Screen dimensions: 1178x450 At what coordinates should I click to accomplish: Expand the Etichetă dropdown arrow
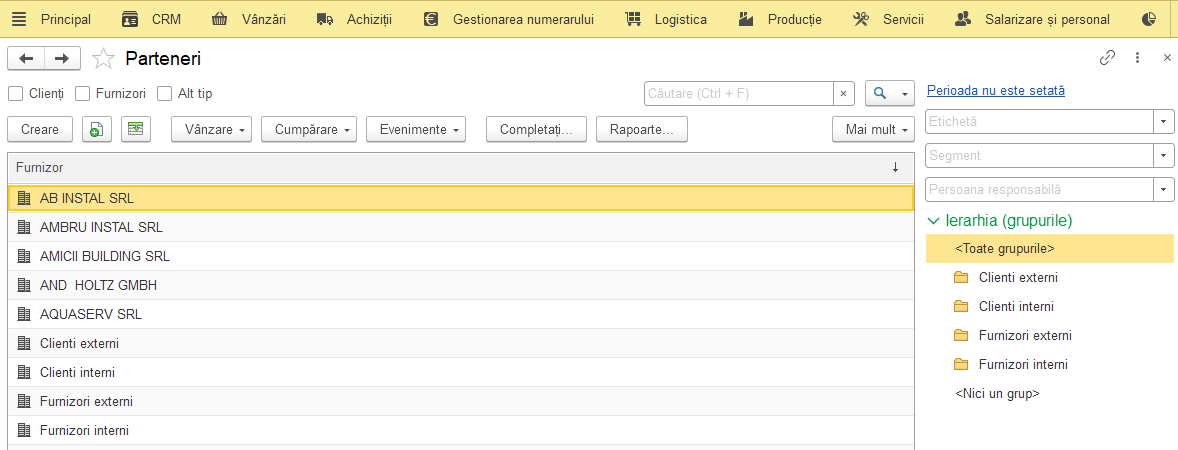pos(1164,121)
